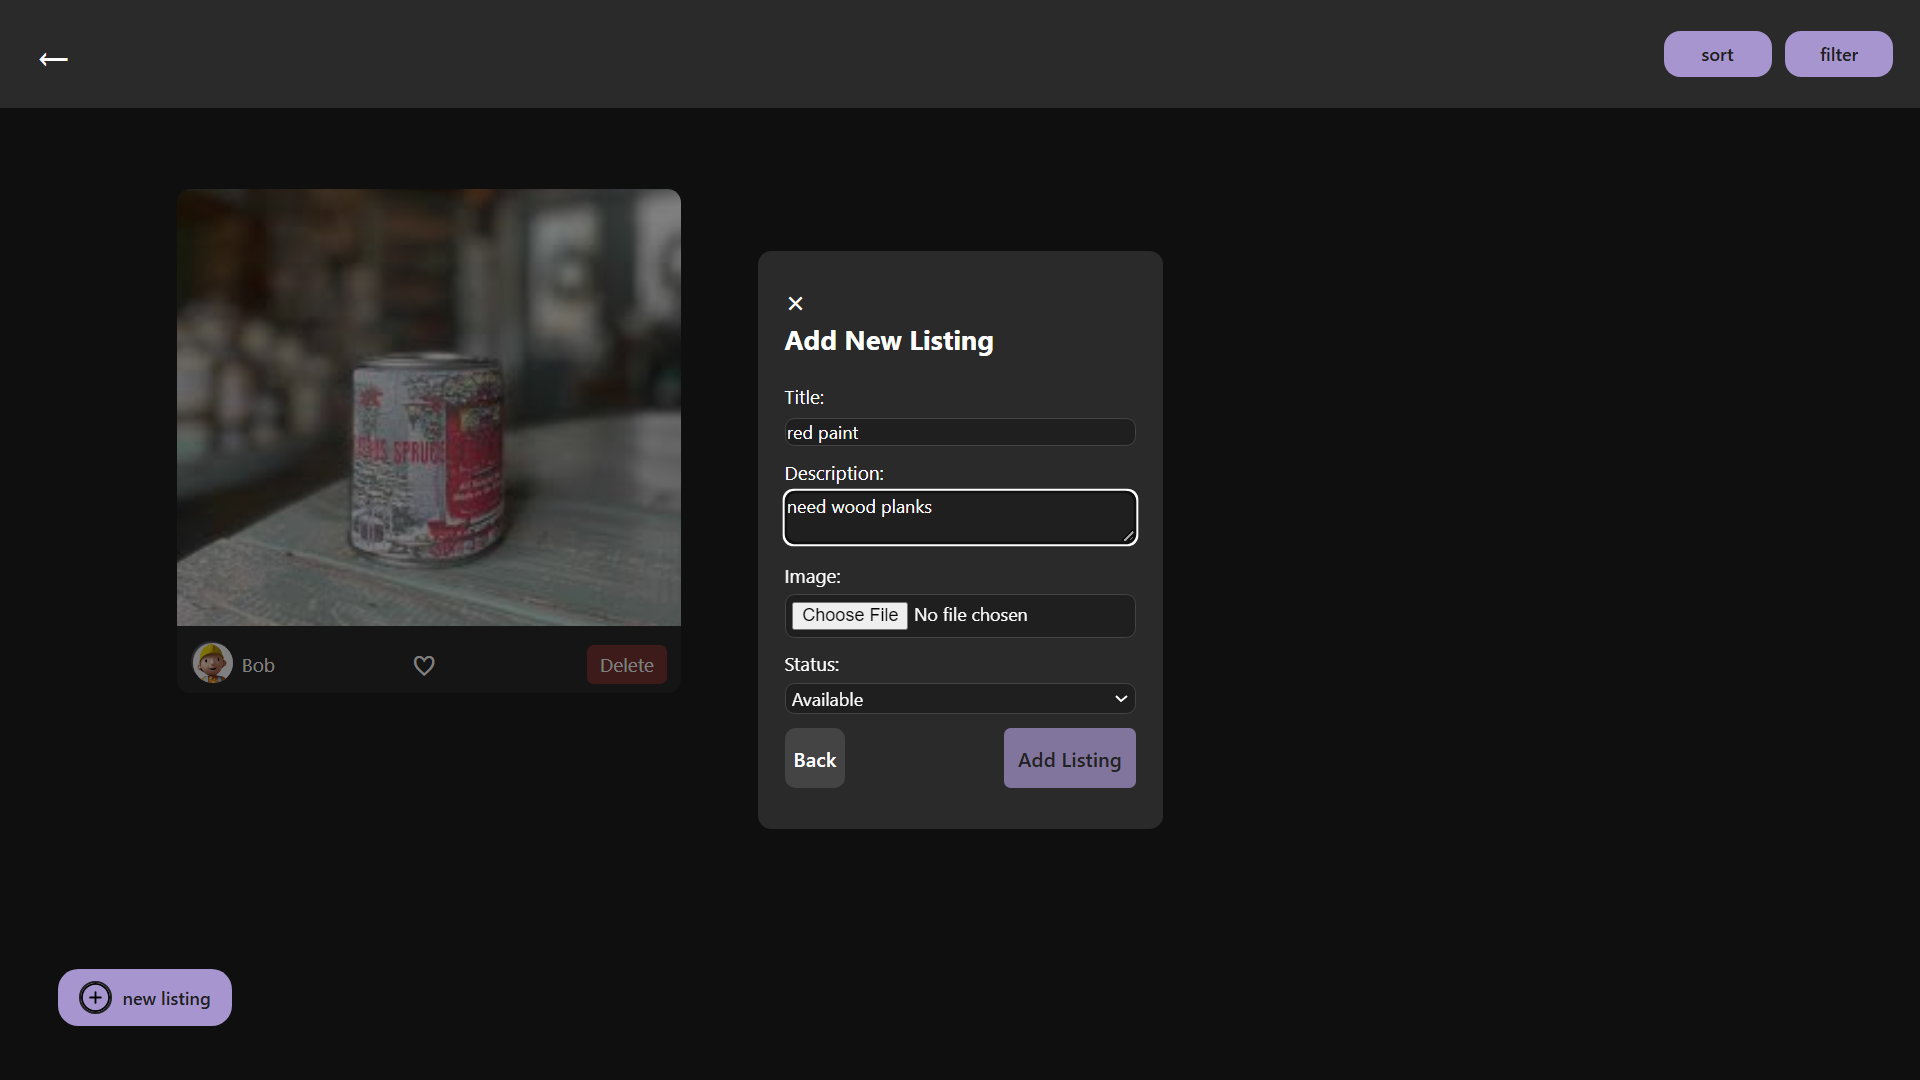Screen dimensions: 1920x1080
Task: Like Bob's listing with the heart icon
Action: [x=424, y=665]
